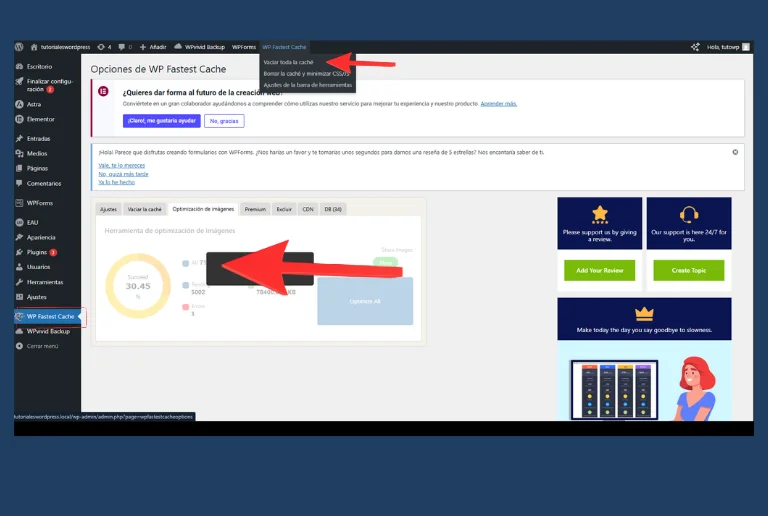Open the CDN tab
Viewport: 768px width, 516px height.
[308, 209]
